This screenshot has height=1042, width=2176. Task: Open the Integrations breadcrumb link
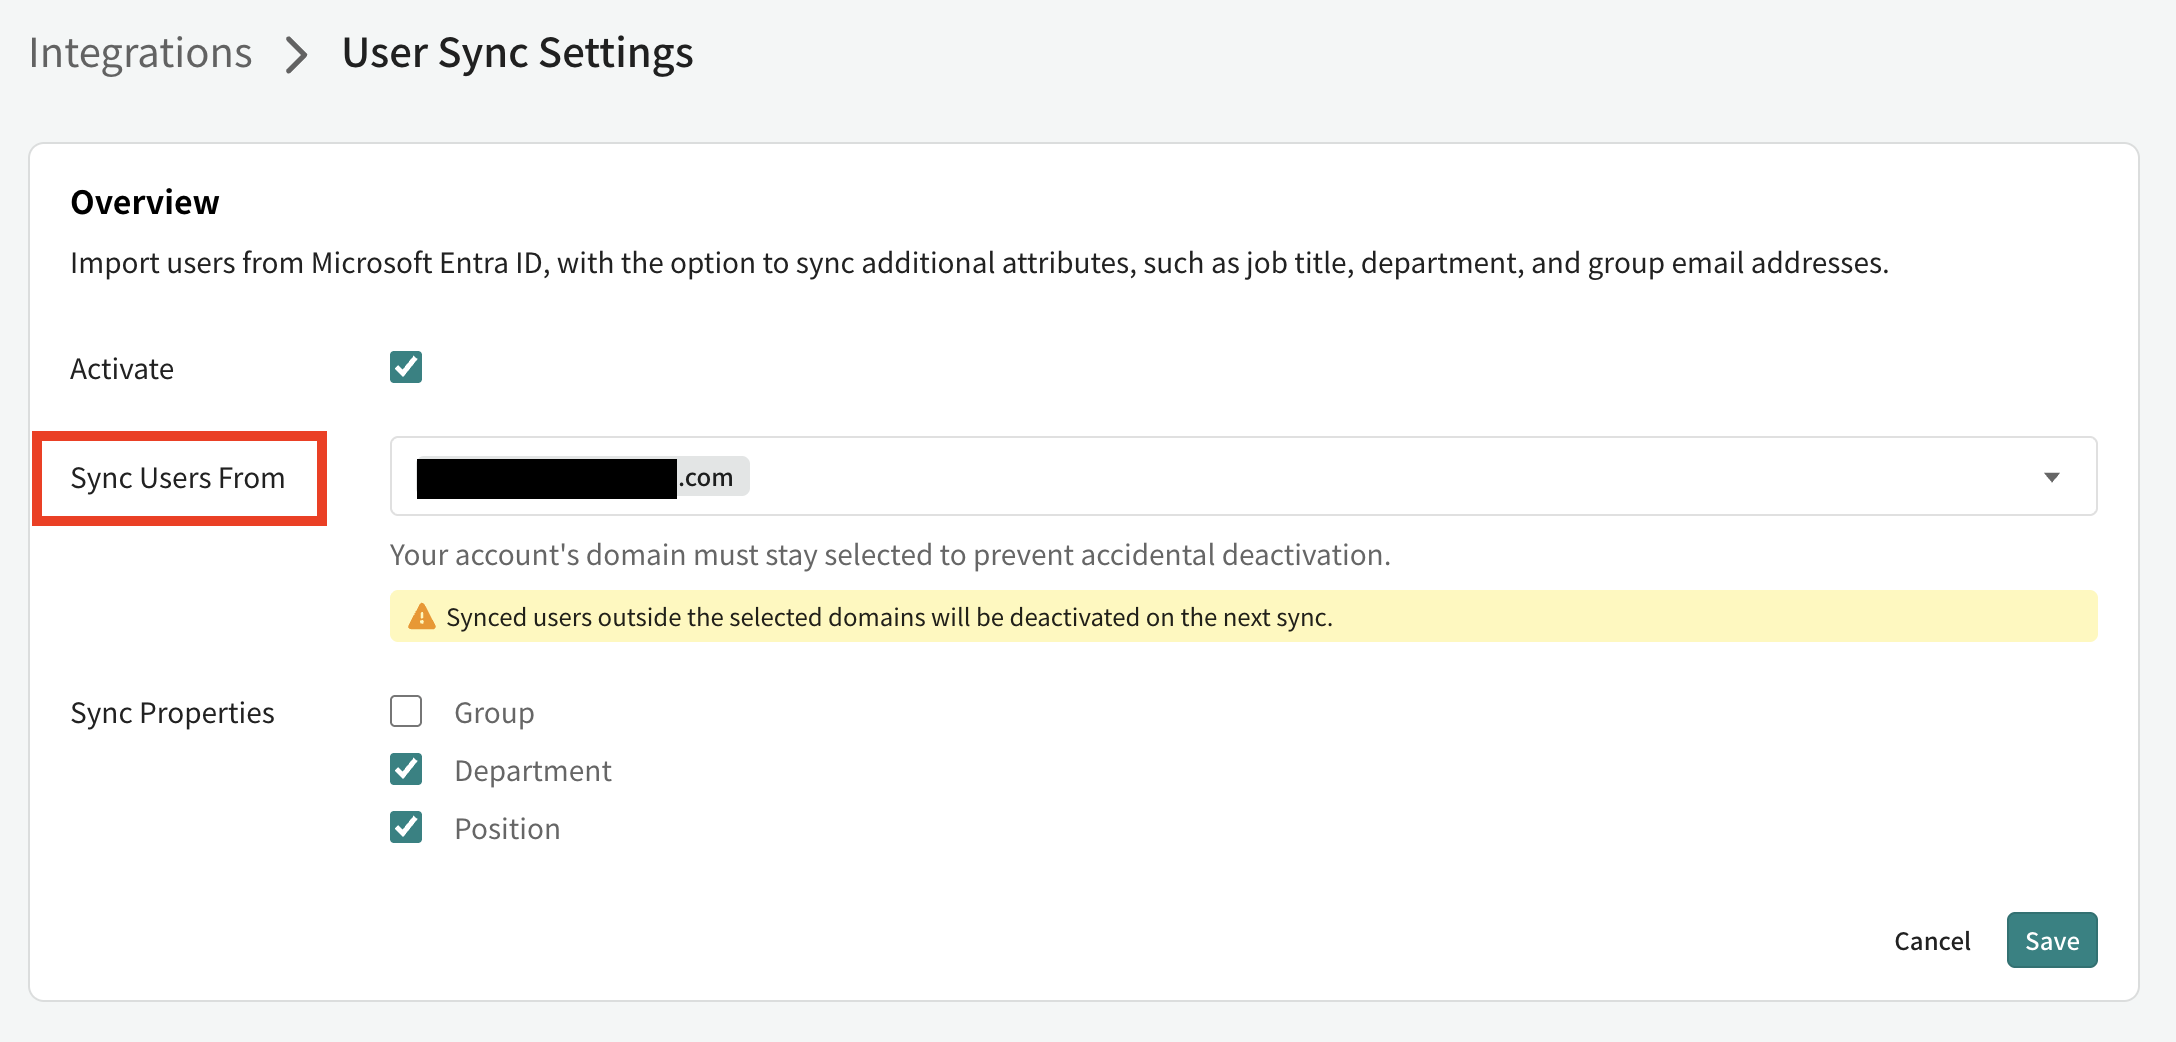140,53
